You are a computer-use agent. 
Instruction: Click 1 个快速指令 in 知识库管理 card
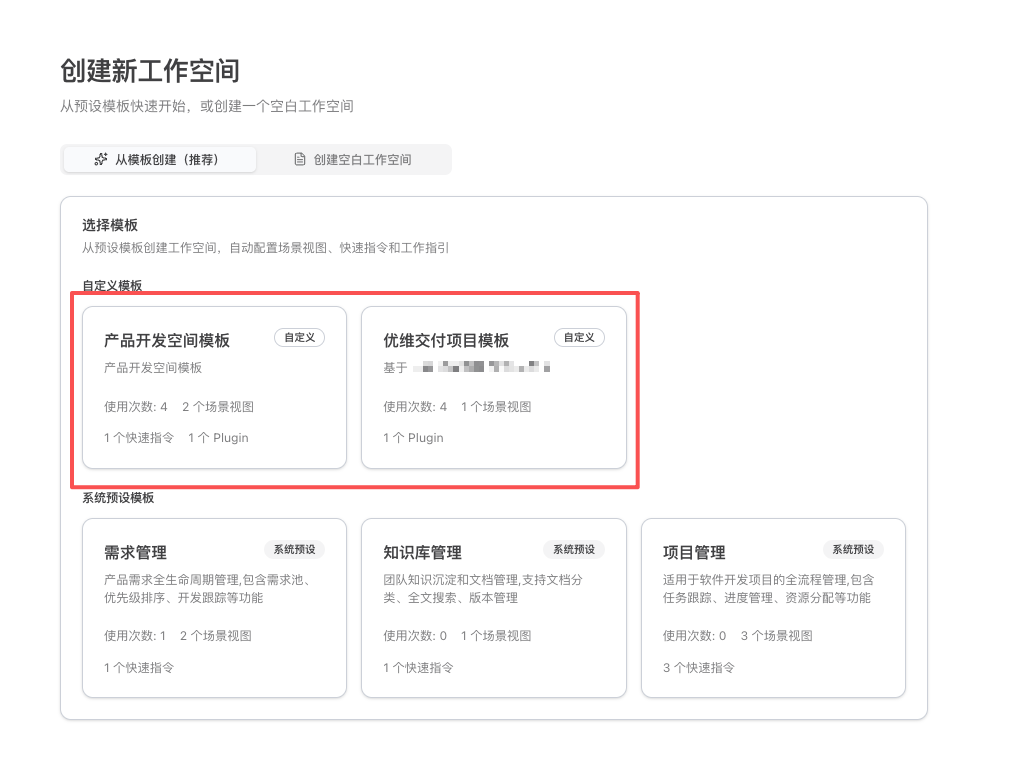click(418, 668)
